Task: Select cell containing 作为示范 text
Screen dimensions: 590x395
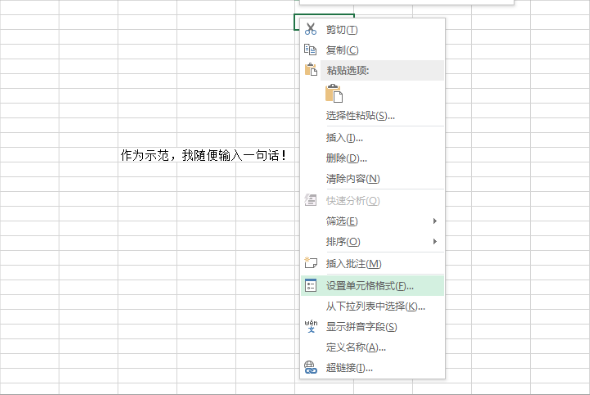Action: click(x=147, y=155)
